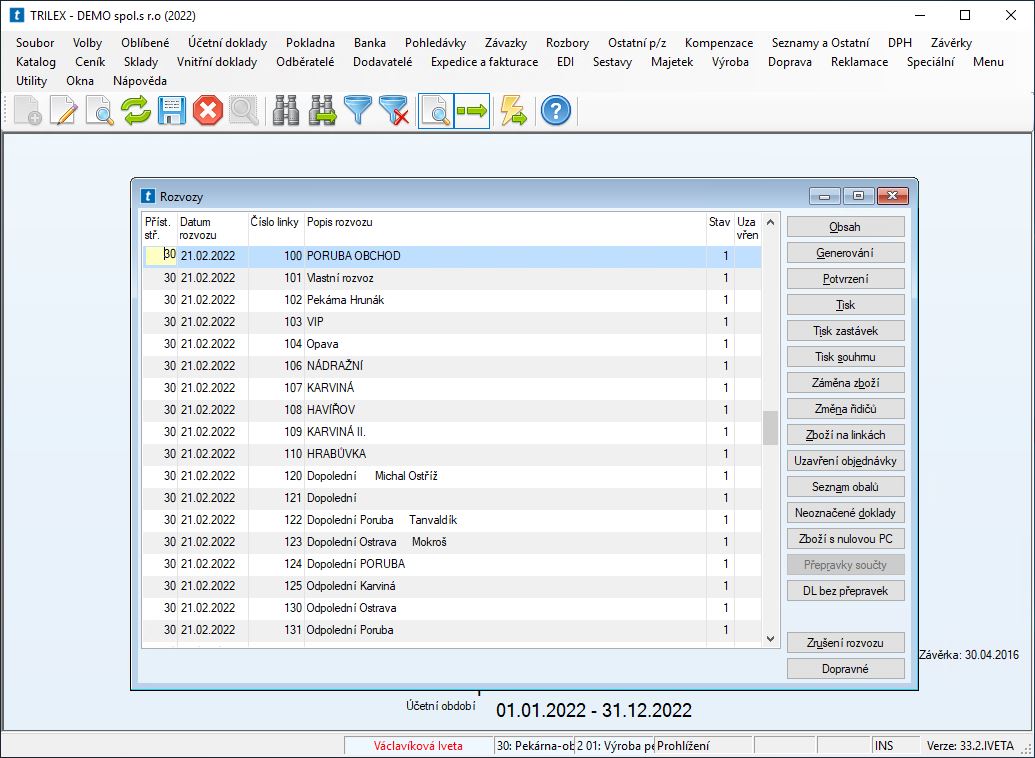This screenshot has height=758, width=1035.
Task: Click the Záměna zboží button
Action: (x=846, y=383)
